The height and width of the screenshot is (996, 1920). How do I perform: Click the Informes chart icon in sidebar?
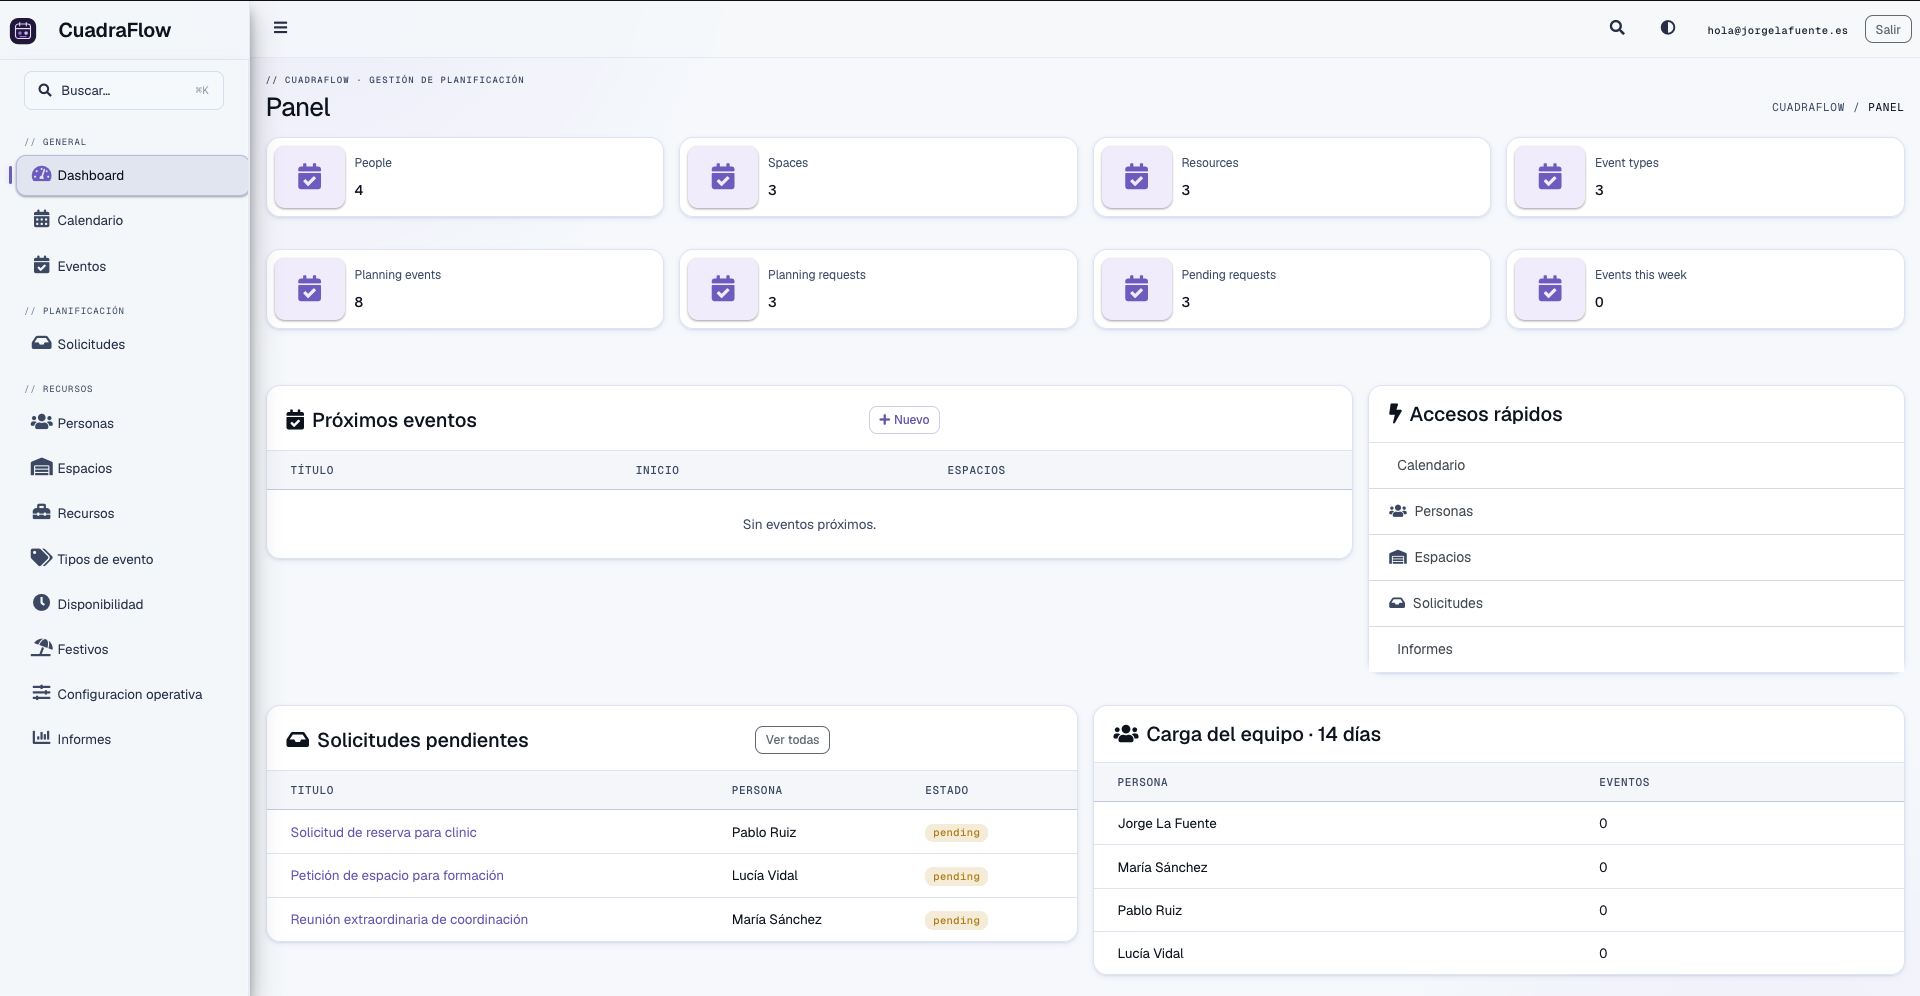[x=41, y=738]
